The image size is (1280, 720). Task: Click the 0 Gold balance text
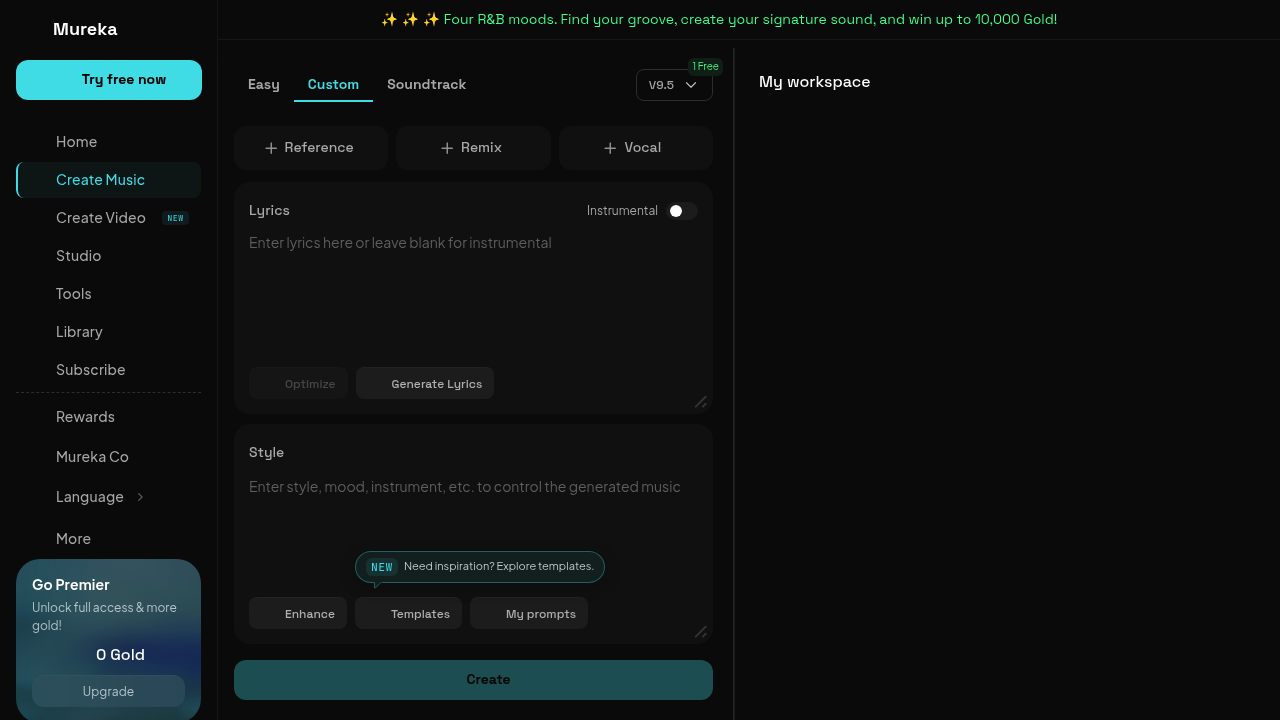click(x=120, y=655)
